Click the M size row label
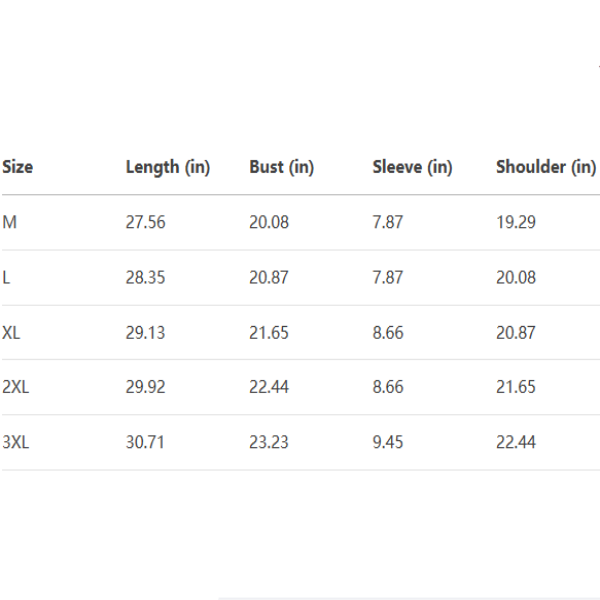Screen dimensions: 600x600 10,222
